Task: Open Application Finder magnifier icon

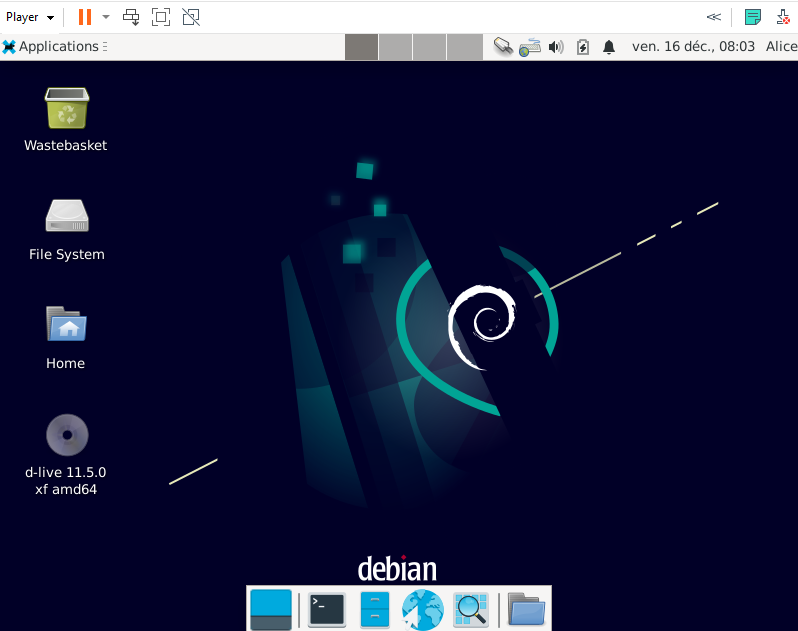Action: (470, 608)
